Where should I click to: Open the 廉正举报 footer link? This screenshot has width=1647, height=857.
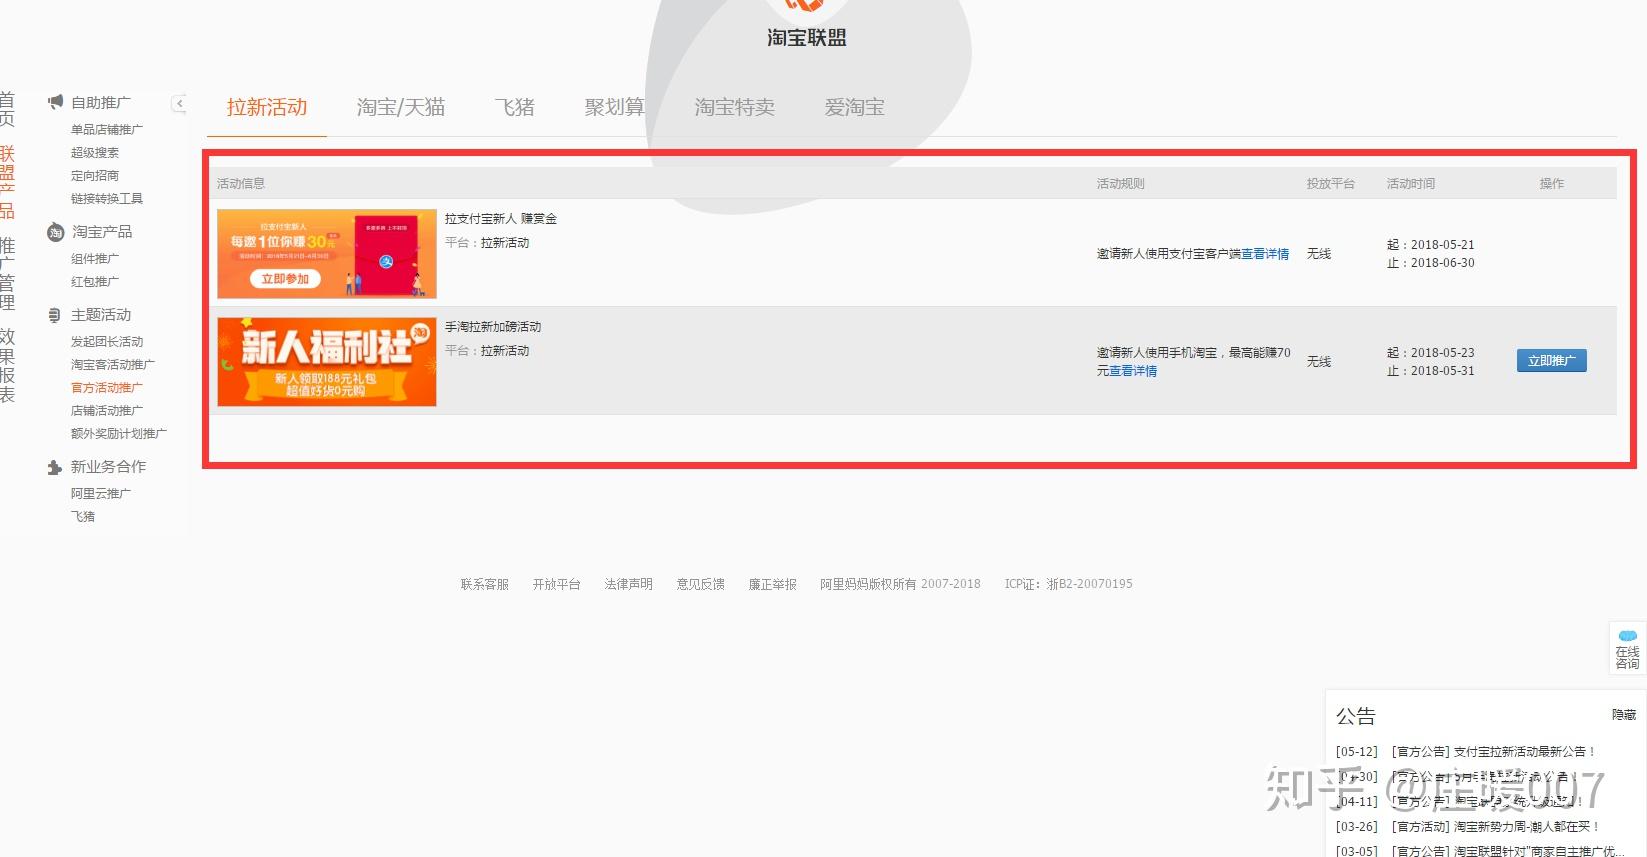click(x=773, y=584)
